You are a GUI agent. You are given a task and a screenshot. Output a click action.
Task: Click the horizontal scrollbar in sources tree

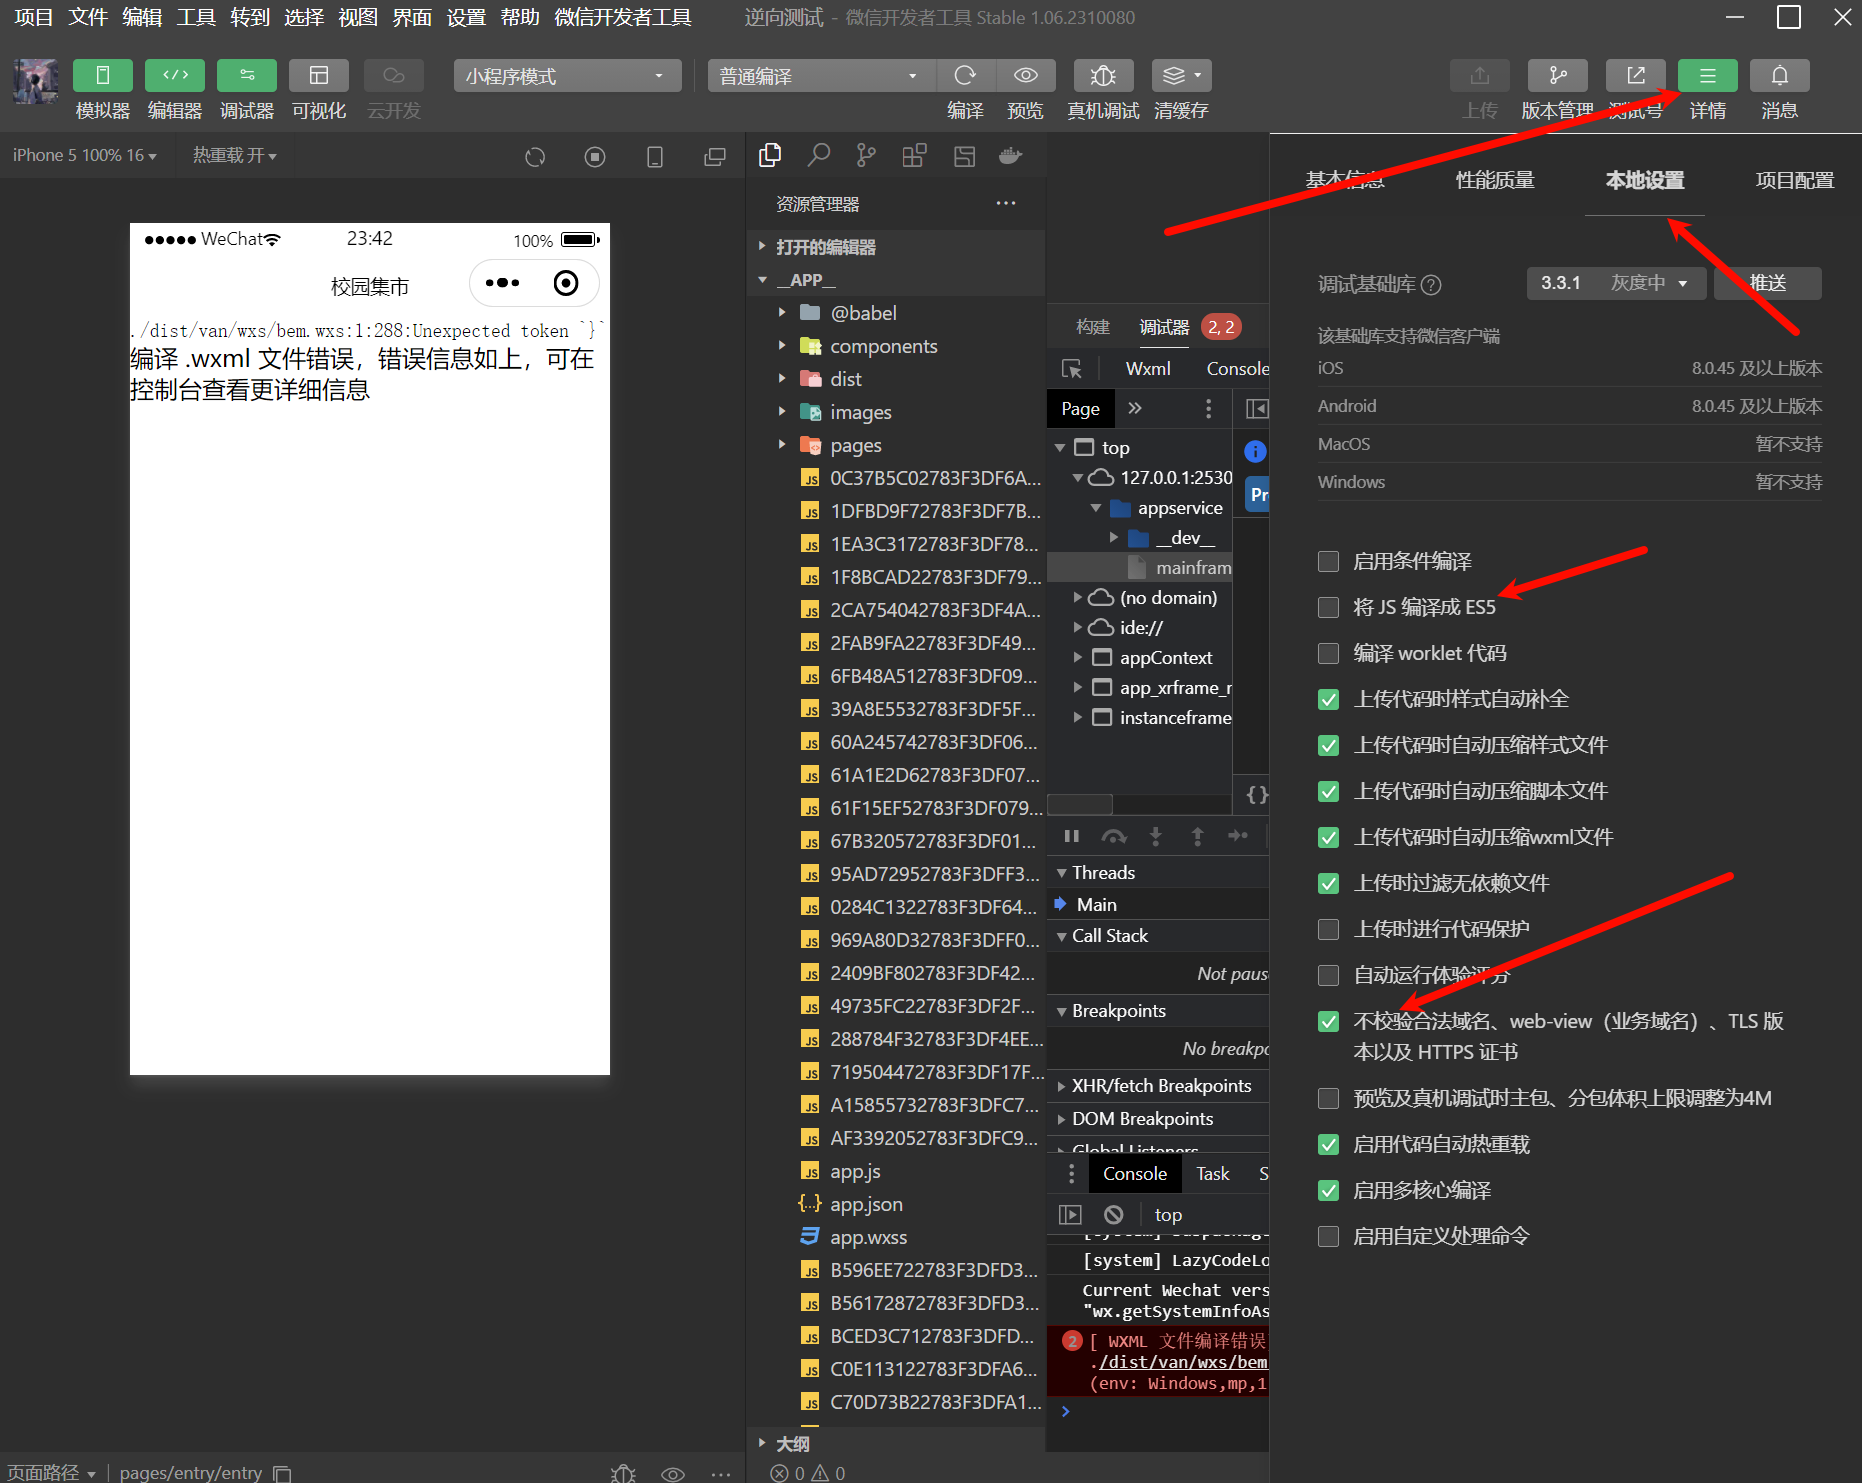pos(1080,804)
